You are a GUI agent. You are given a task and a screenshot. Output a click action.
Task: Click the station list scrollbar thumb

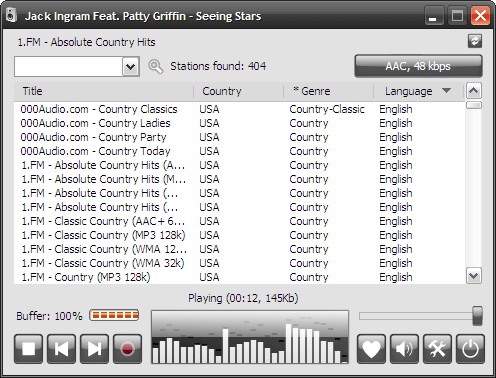point(474,105)
